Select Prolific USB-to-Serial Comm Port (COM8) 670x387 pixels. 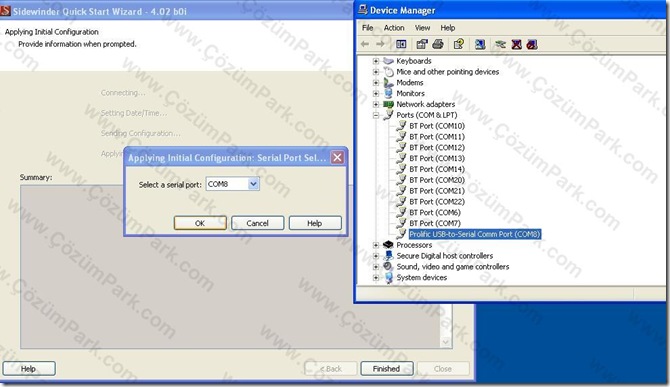(x=475, y=234)
